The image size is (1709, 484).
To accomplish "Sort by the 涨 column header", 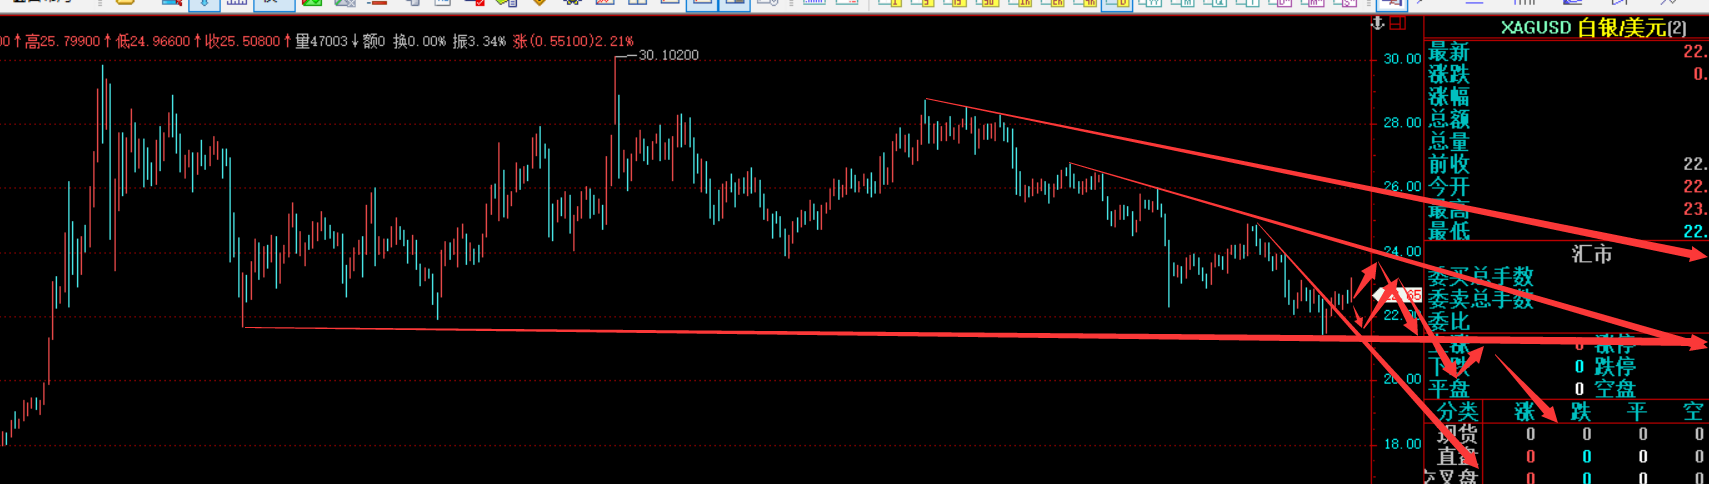I will [1524, 411].
